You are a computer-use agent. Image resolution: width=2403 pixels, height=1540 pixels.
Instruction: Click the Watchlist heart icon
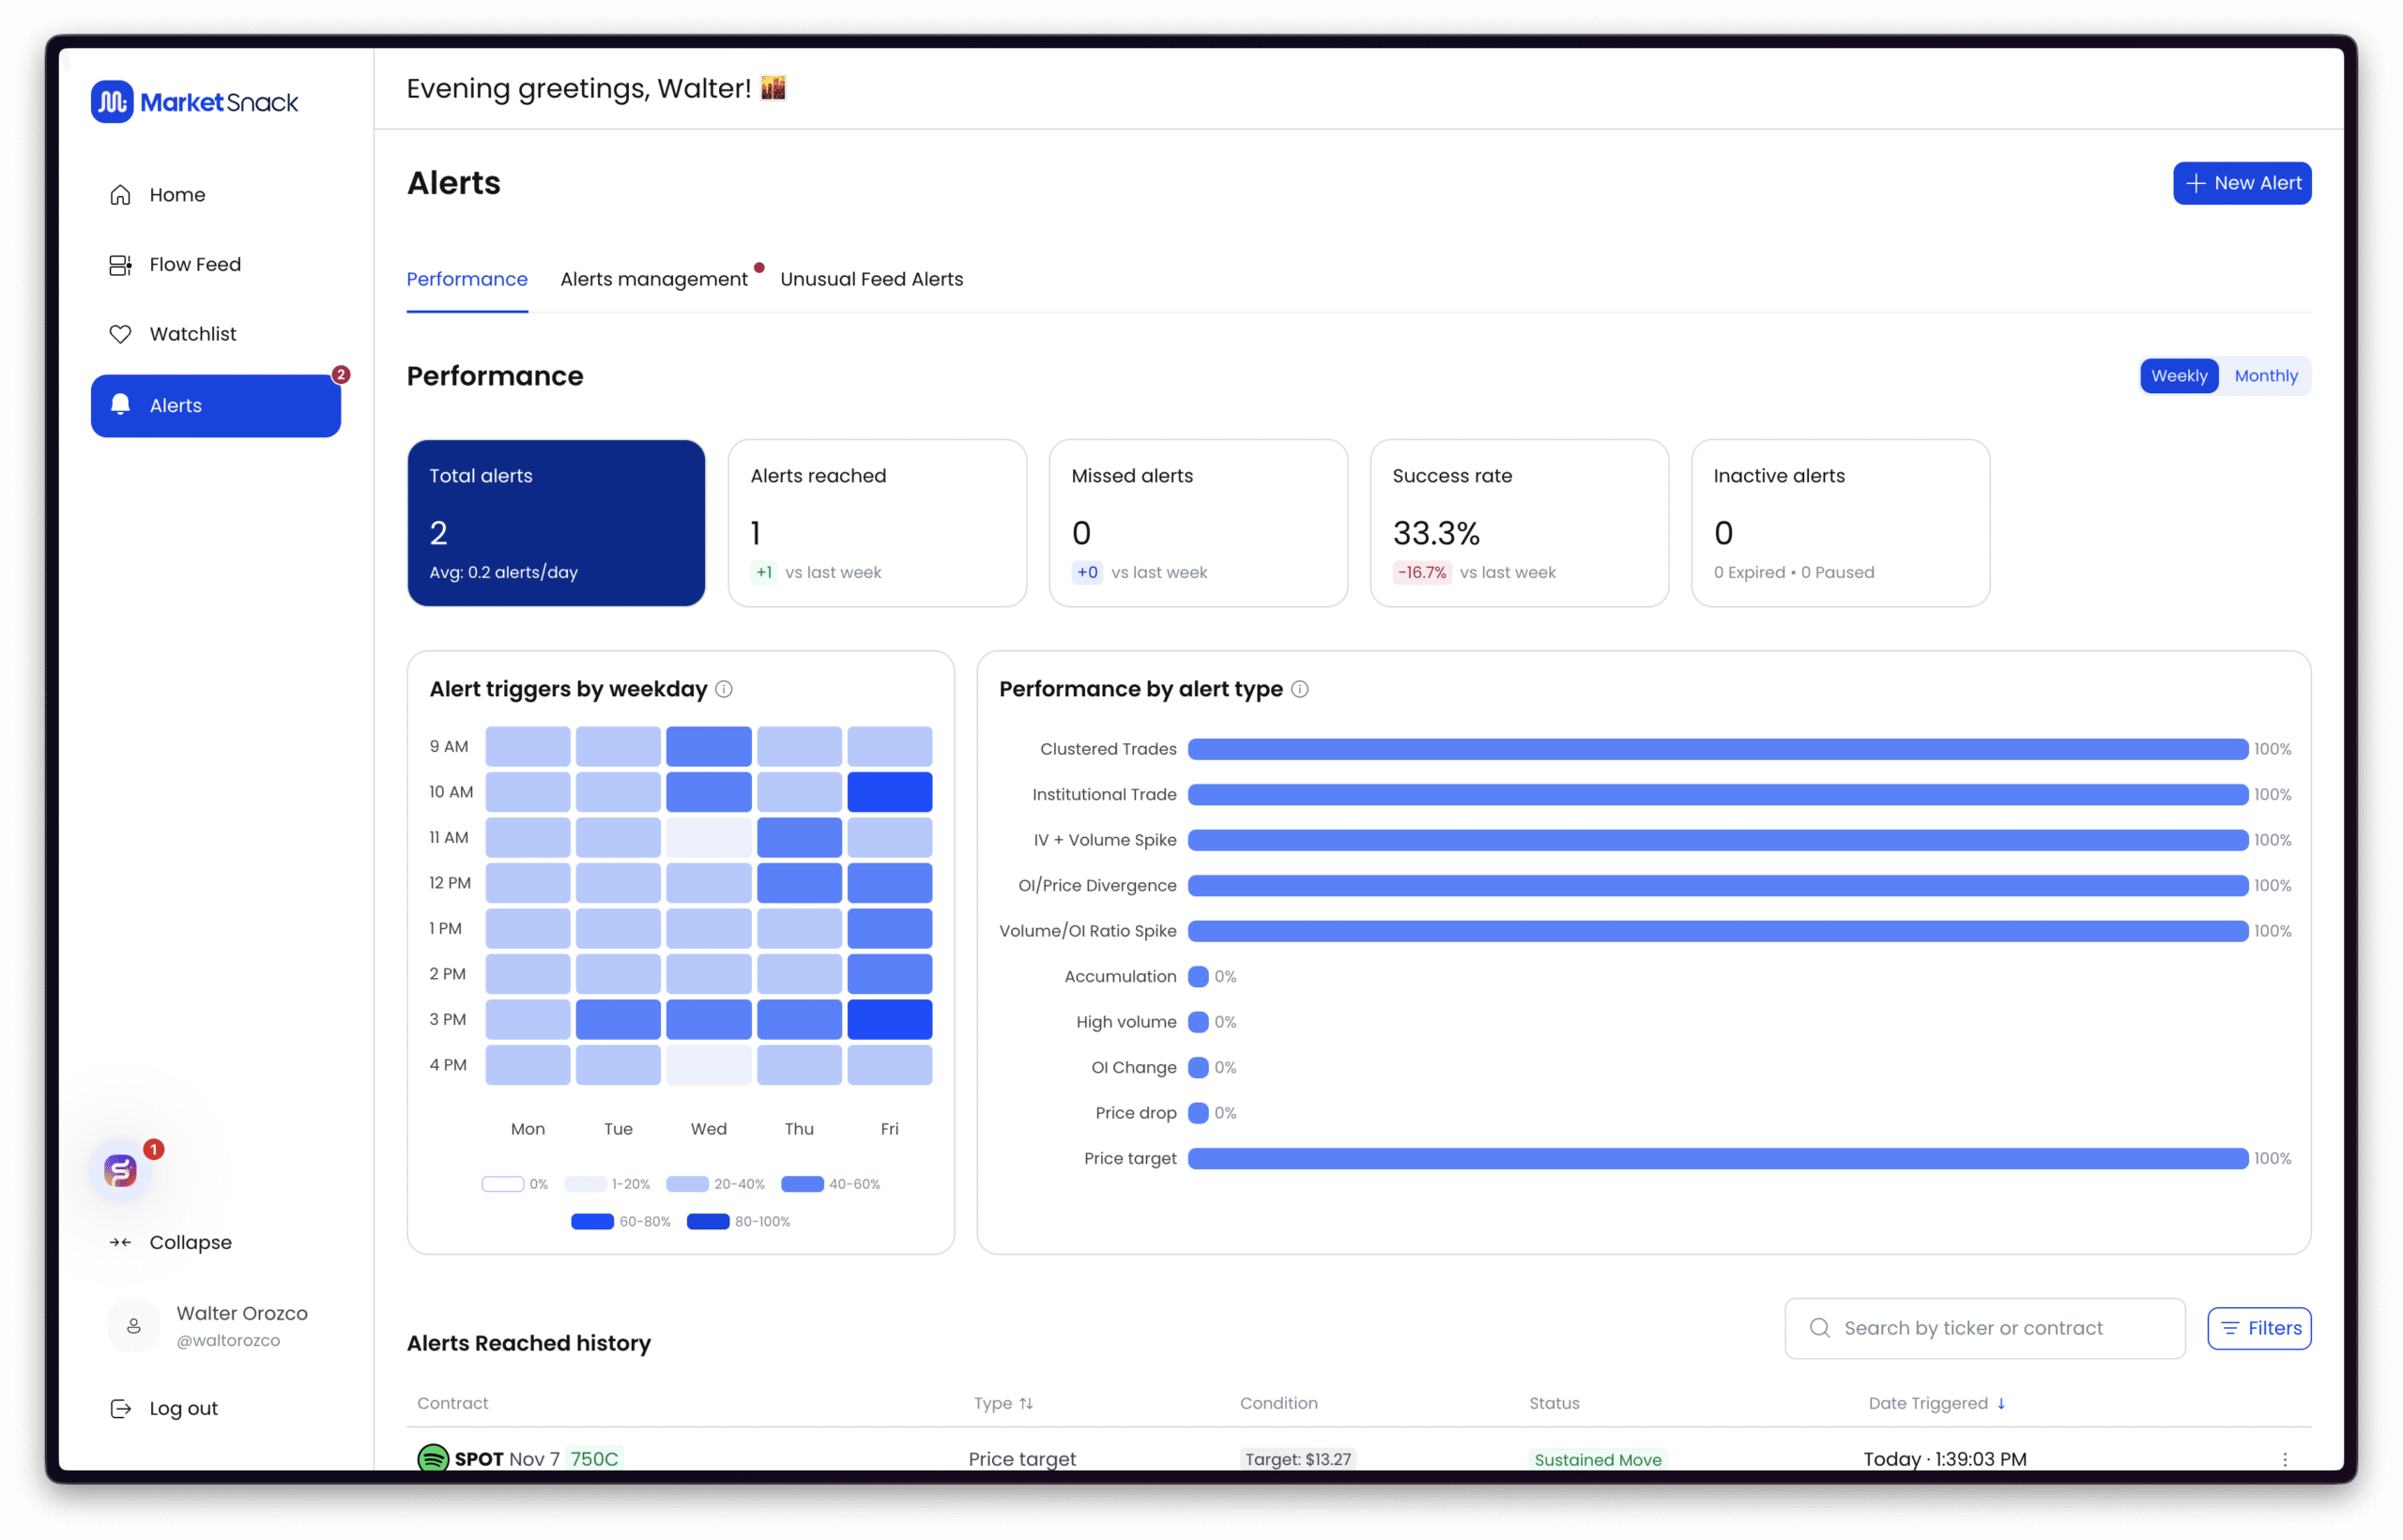(120, 334)
